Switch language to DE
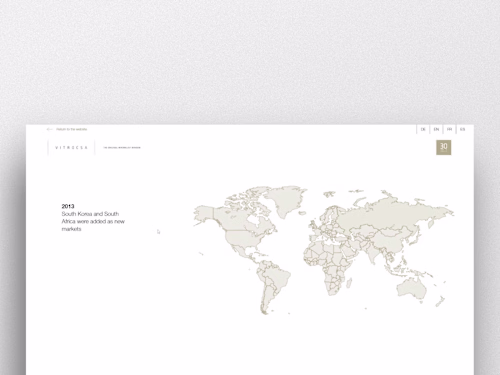Screen dimensions: 500x375 coord(423,129)
